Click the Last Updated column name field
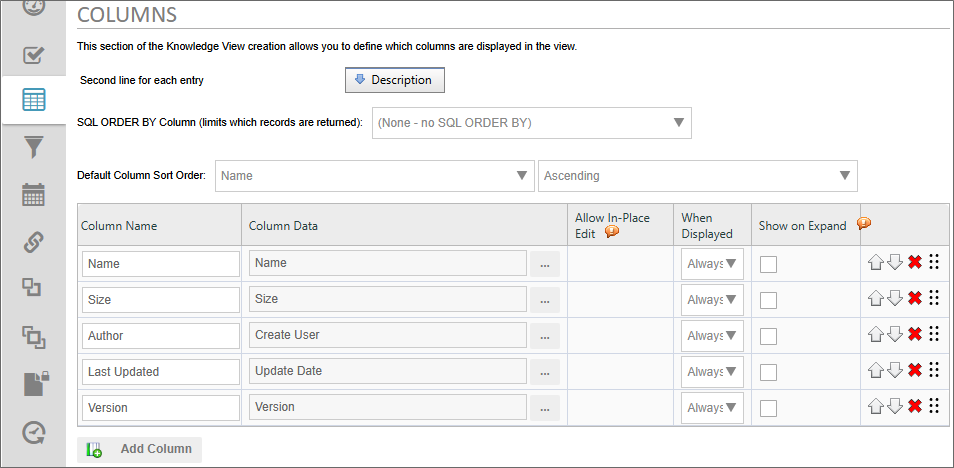The image size is (954, 468). tap(160, 372)
